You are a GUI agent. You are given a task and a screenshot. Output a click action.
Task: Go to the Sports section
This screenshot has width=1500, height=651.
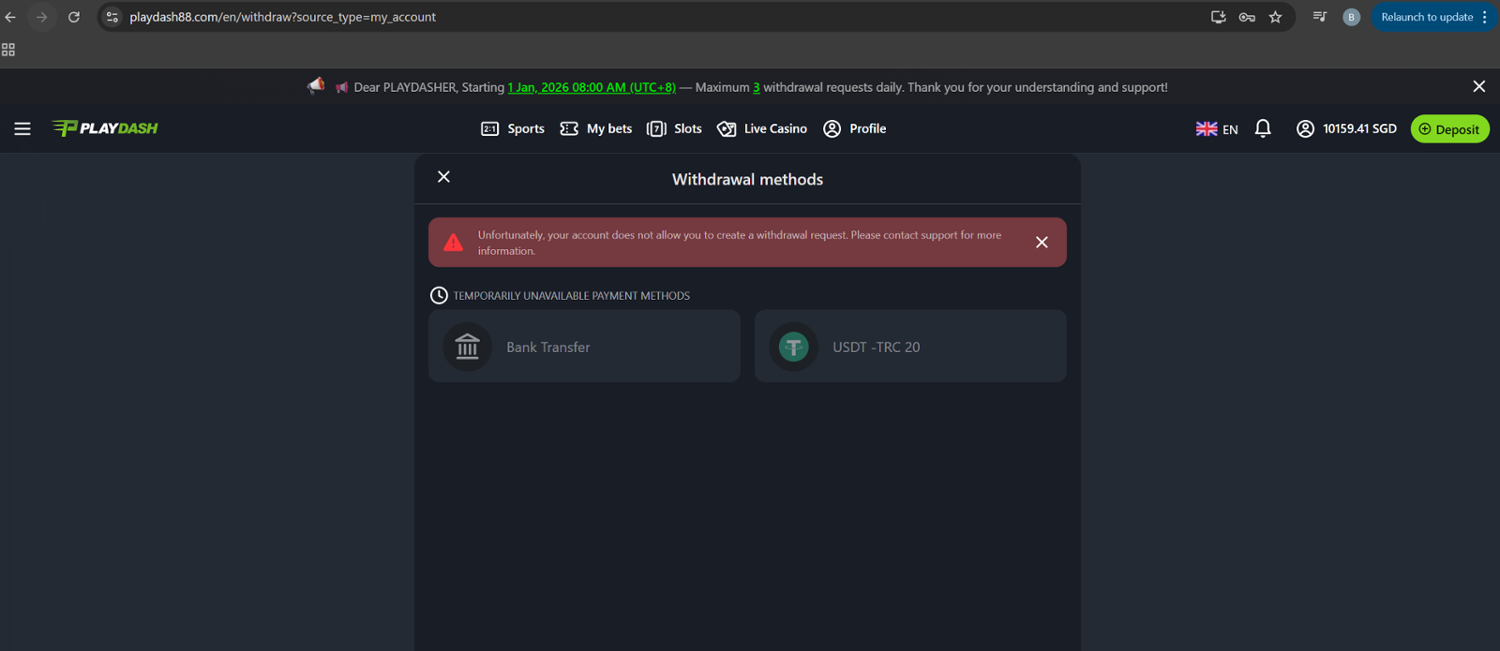[x=513, y=129]
